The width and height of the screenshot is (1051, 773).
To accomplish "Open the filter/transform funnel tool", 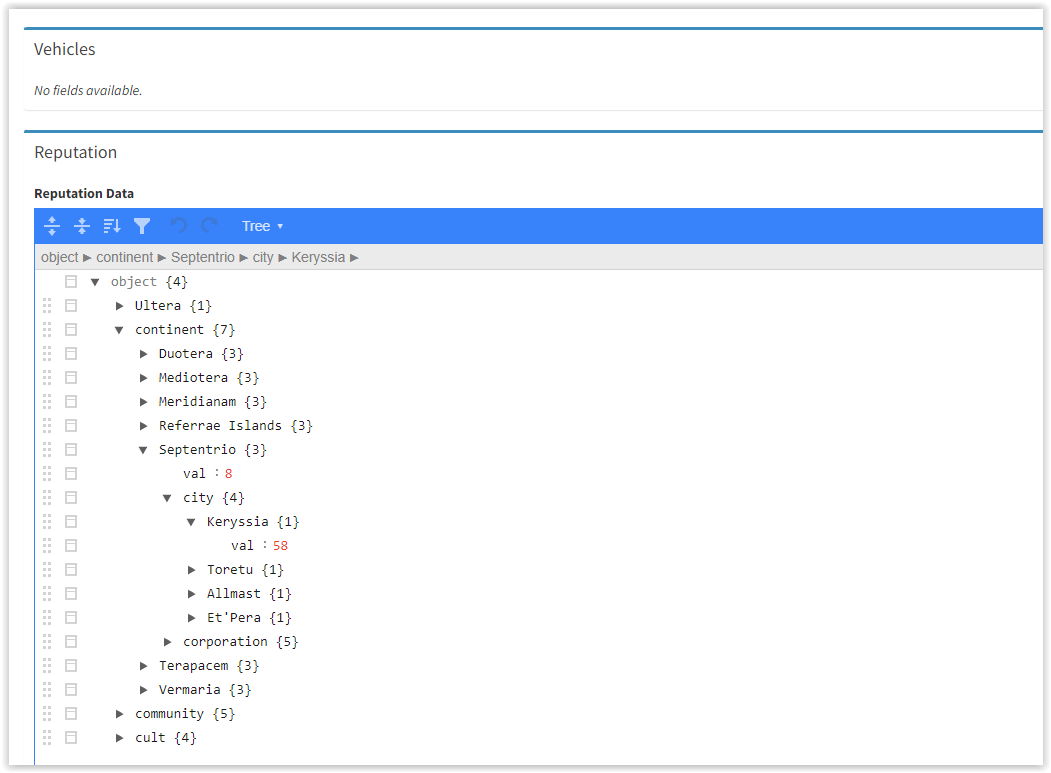I will [142, 226].
